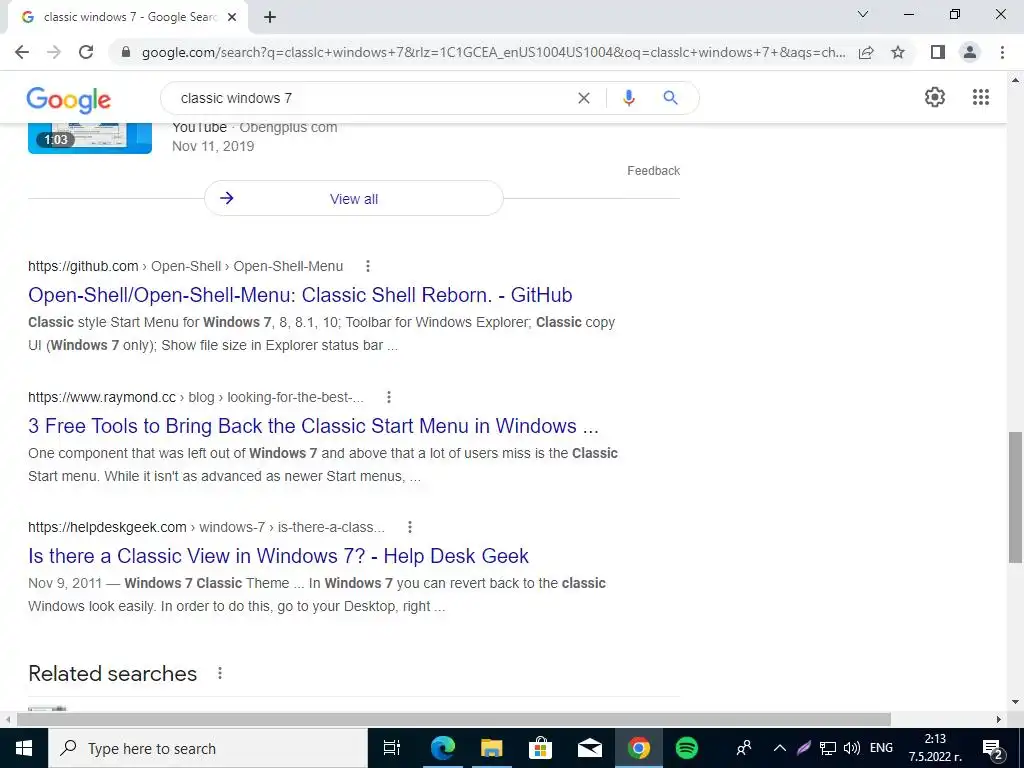Click the scroll-down arrow of page
The image size is (1024, 768).
pos(1015,702)
